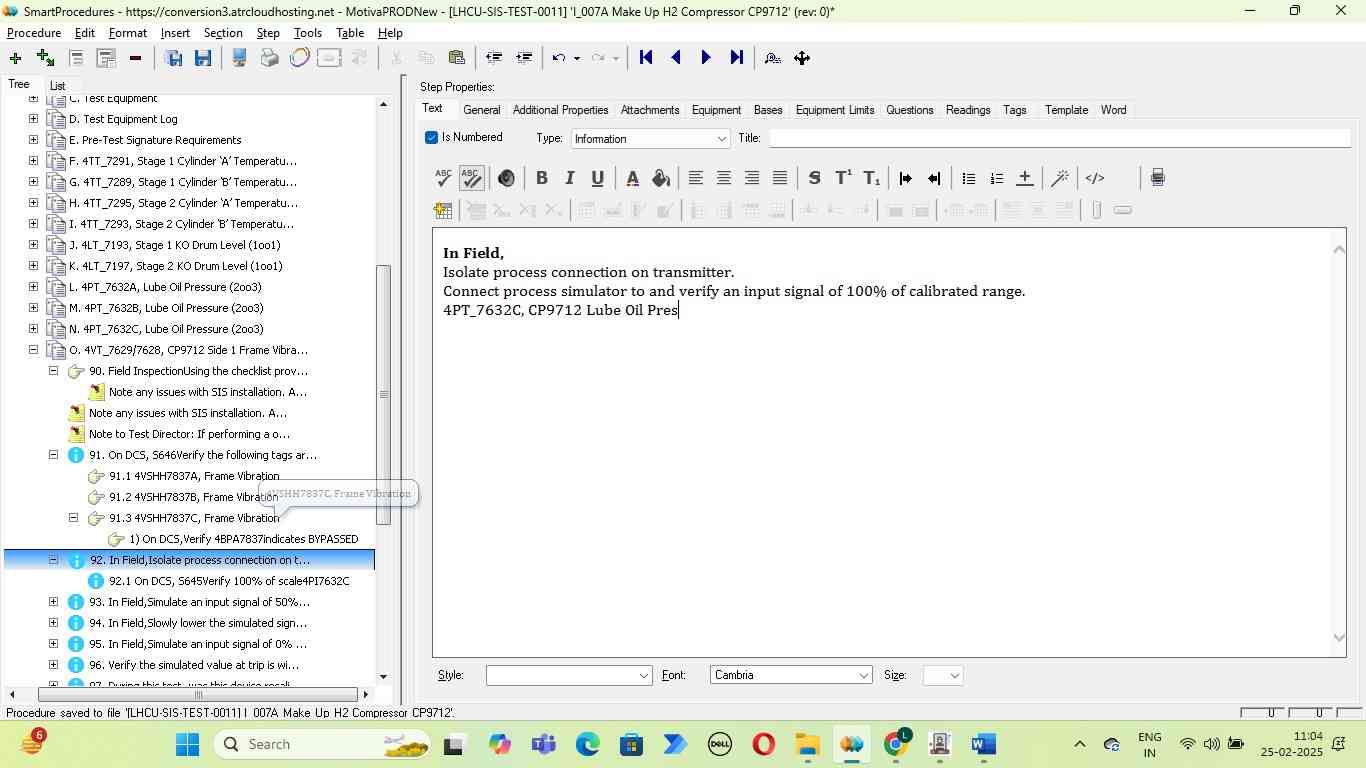Justify the text alignment
This screenshot has width=1366, height=768.
[780, 178]
